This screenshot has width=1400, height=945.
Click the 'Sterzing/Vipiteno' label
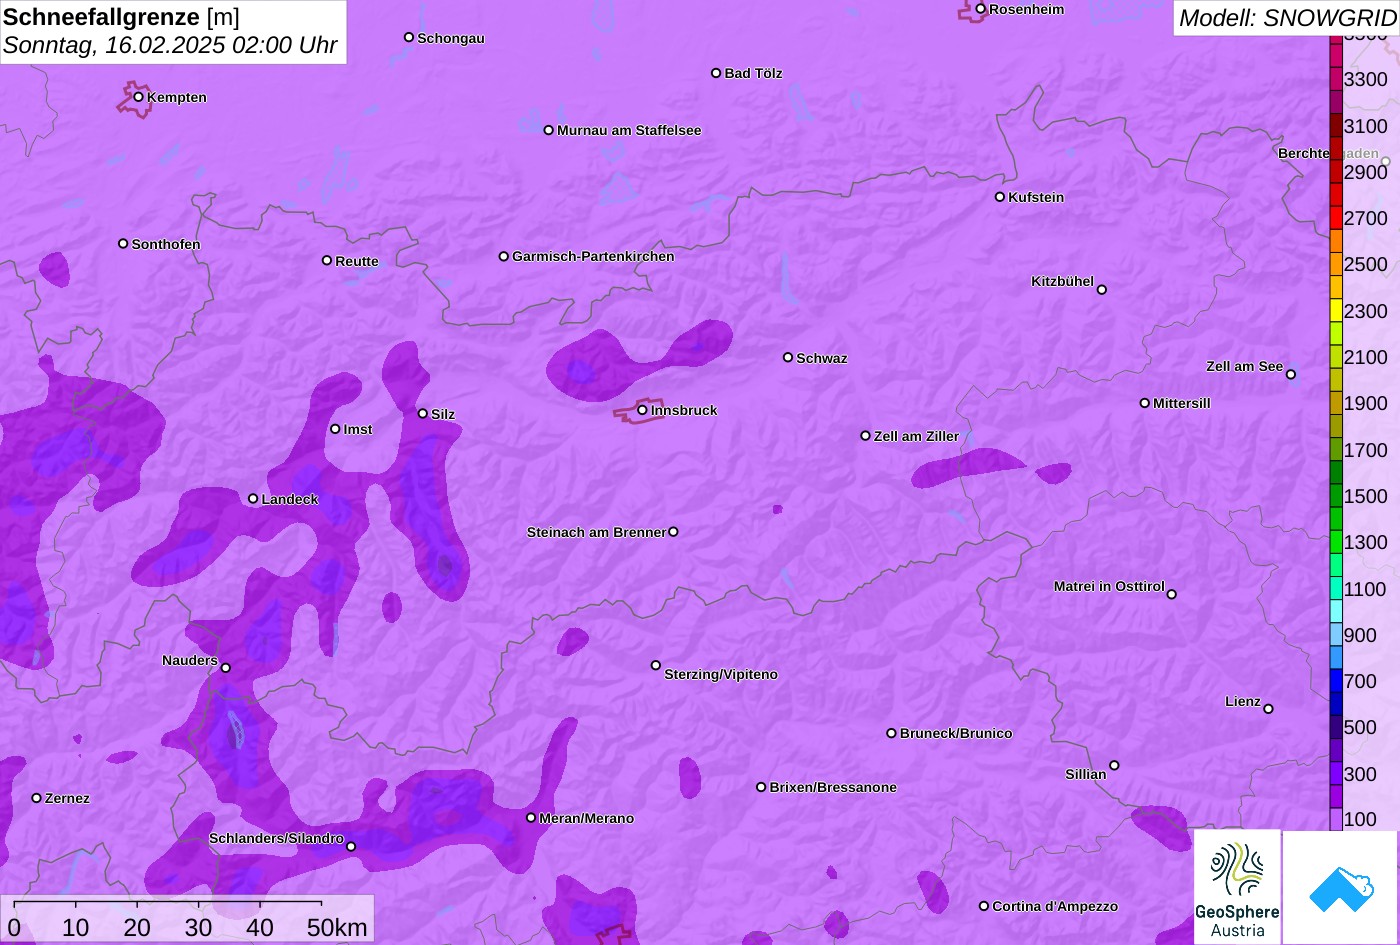coord(721,674)
